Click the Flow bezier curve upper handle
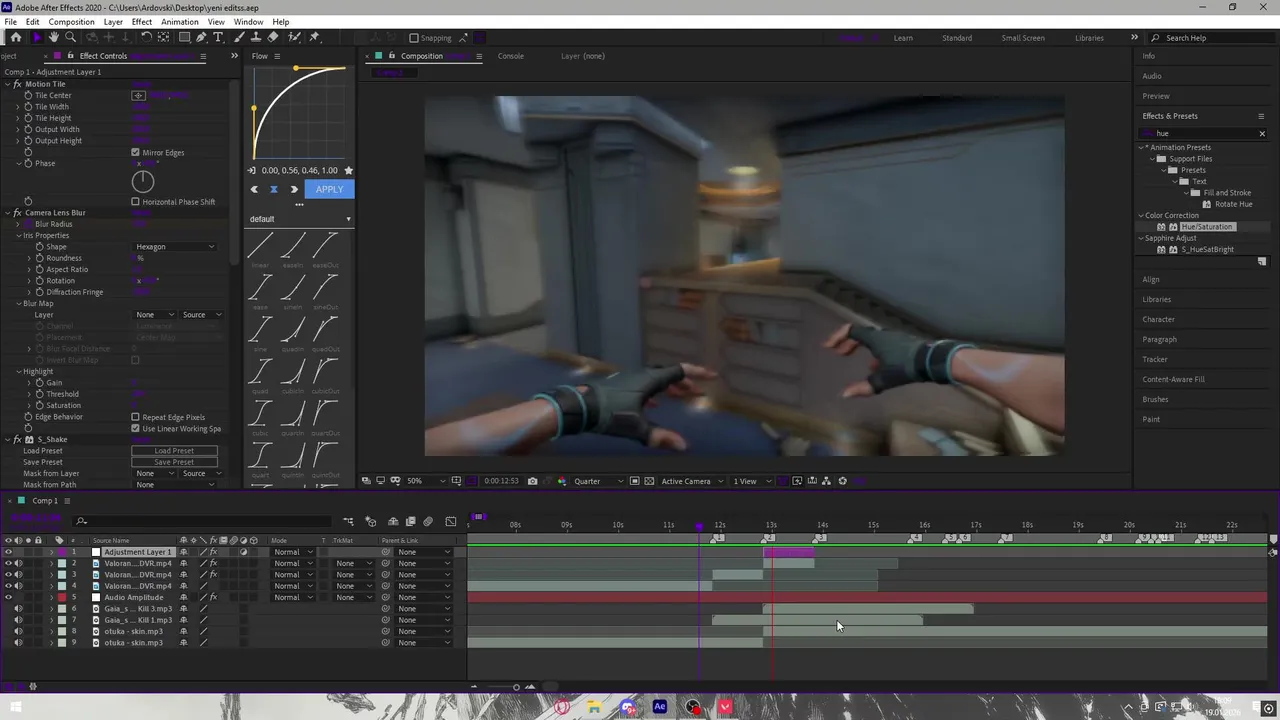 (x=296, y=68)
